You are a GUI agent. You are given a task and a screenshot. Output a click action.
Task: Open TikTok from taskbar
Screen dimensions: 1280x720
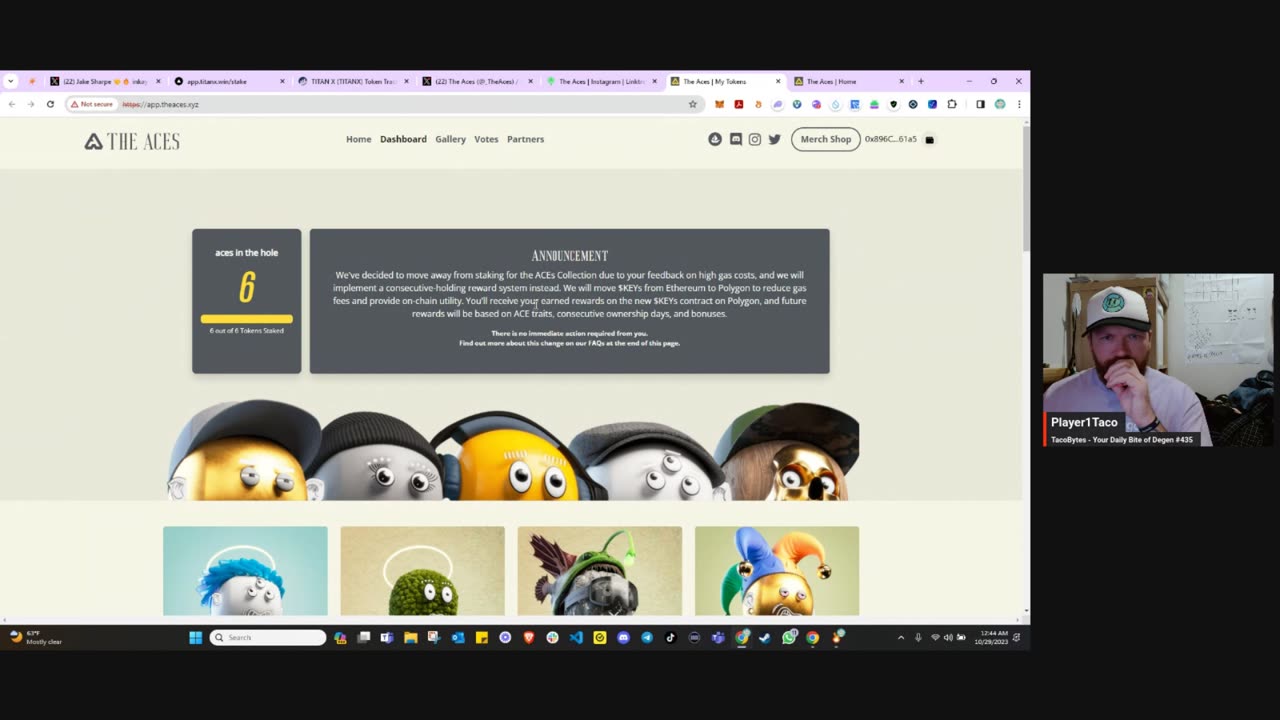(x=670, y=637)
